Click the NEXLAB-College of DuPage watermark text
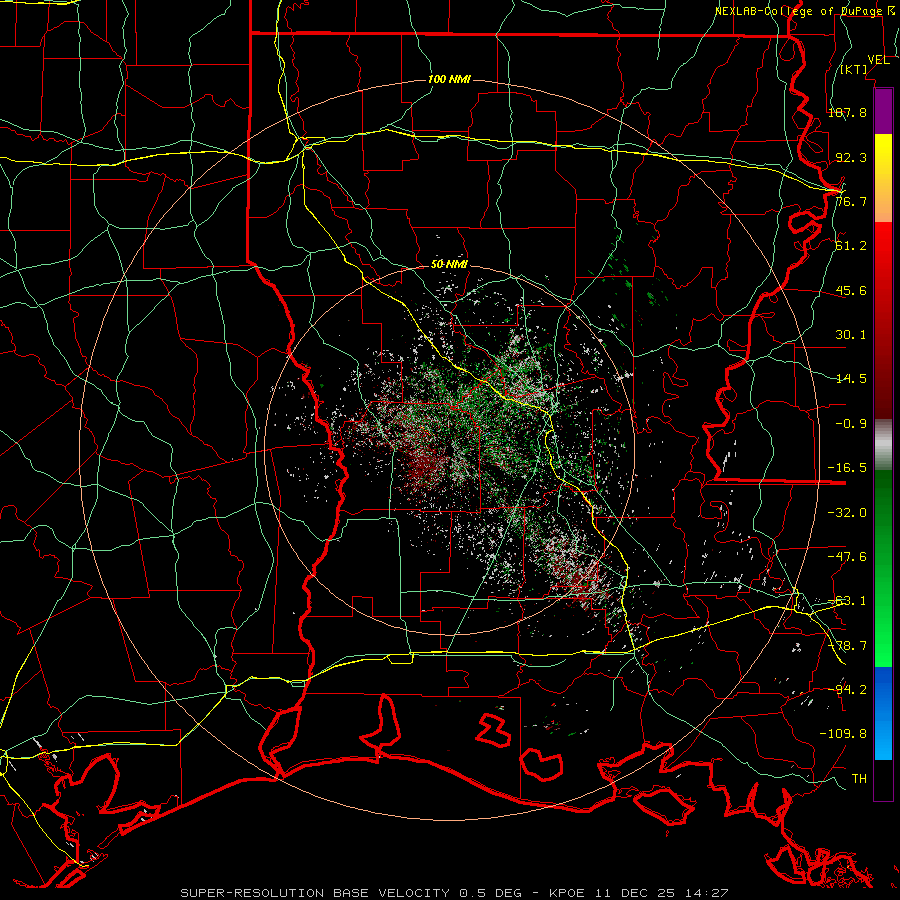This screenshot has height=900, width=900. [x=805, y=11]
